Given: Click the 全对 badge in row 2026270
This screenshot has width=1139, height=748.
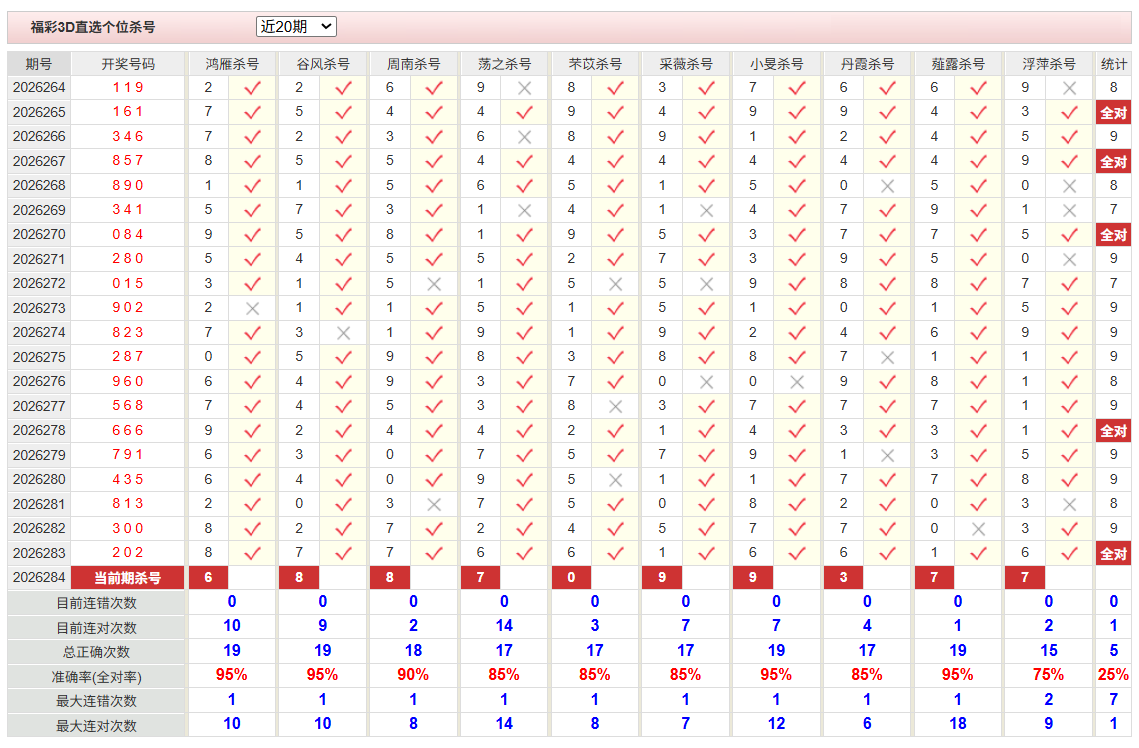Looking at the screenshot, I should [1113, 235].
